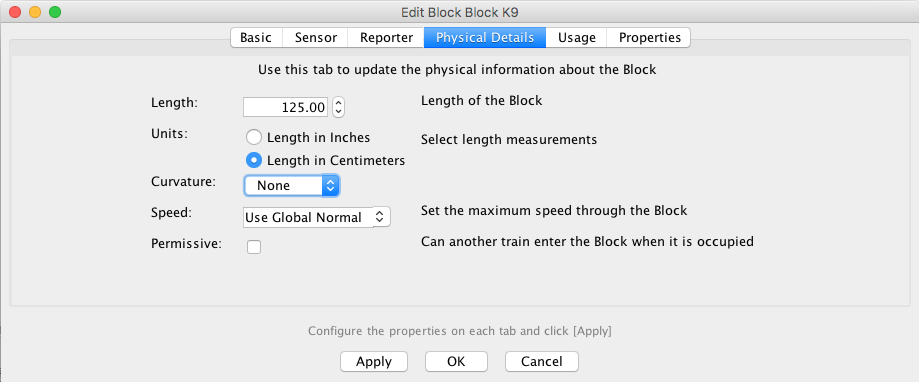The height and width of the screenshot is (382, 919).
Task: Switch to the Basic tab
Action: click(x=256, y=37)
